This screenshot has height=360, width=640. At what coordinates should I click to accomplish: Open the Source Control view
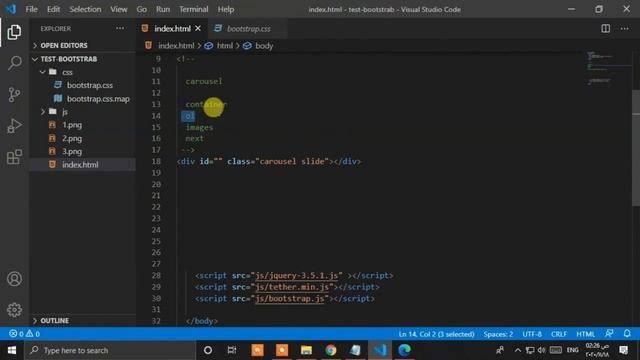pos(14,95)
